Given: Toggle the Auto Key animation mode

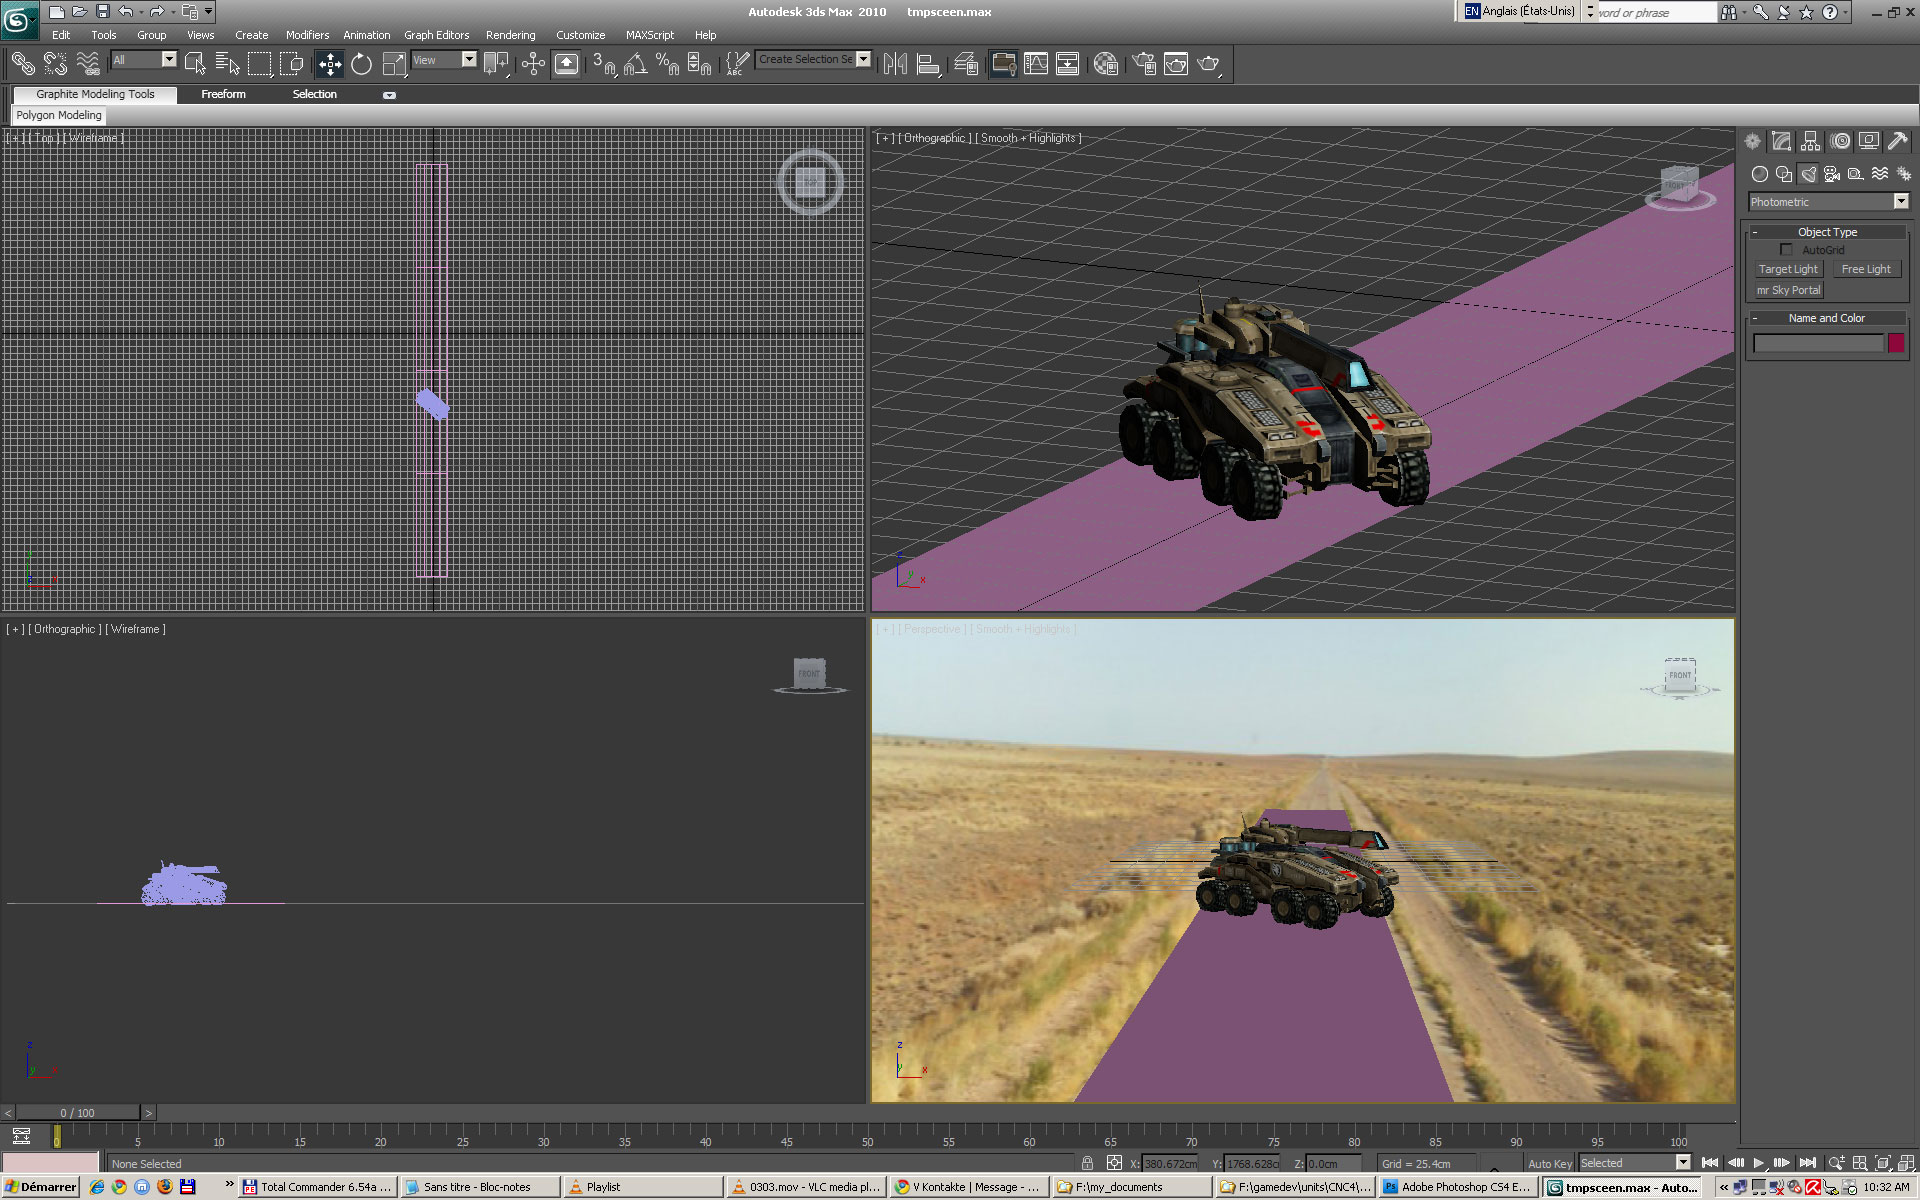Looking at the screenshot, I should [x=1549, y=1163].
